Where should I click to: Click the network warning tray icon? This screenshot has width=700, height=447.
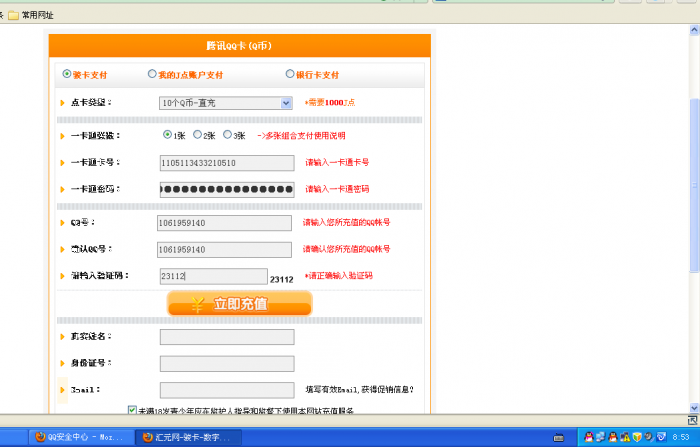tap(625, 437)
